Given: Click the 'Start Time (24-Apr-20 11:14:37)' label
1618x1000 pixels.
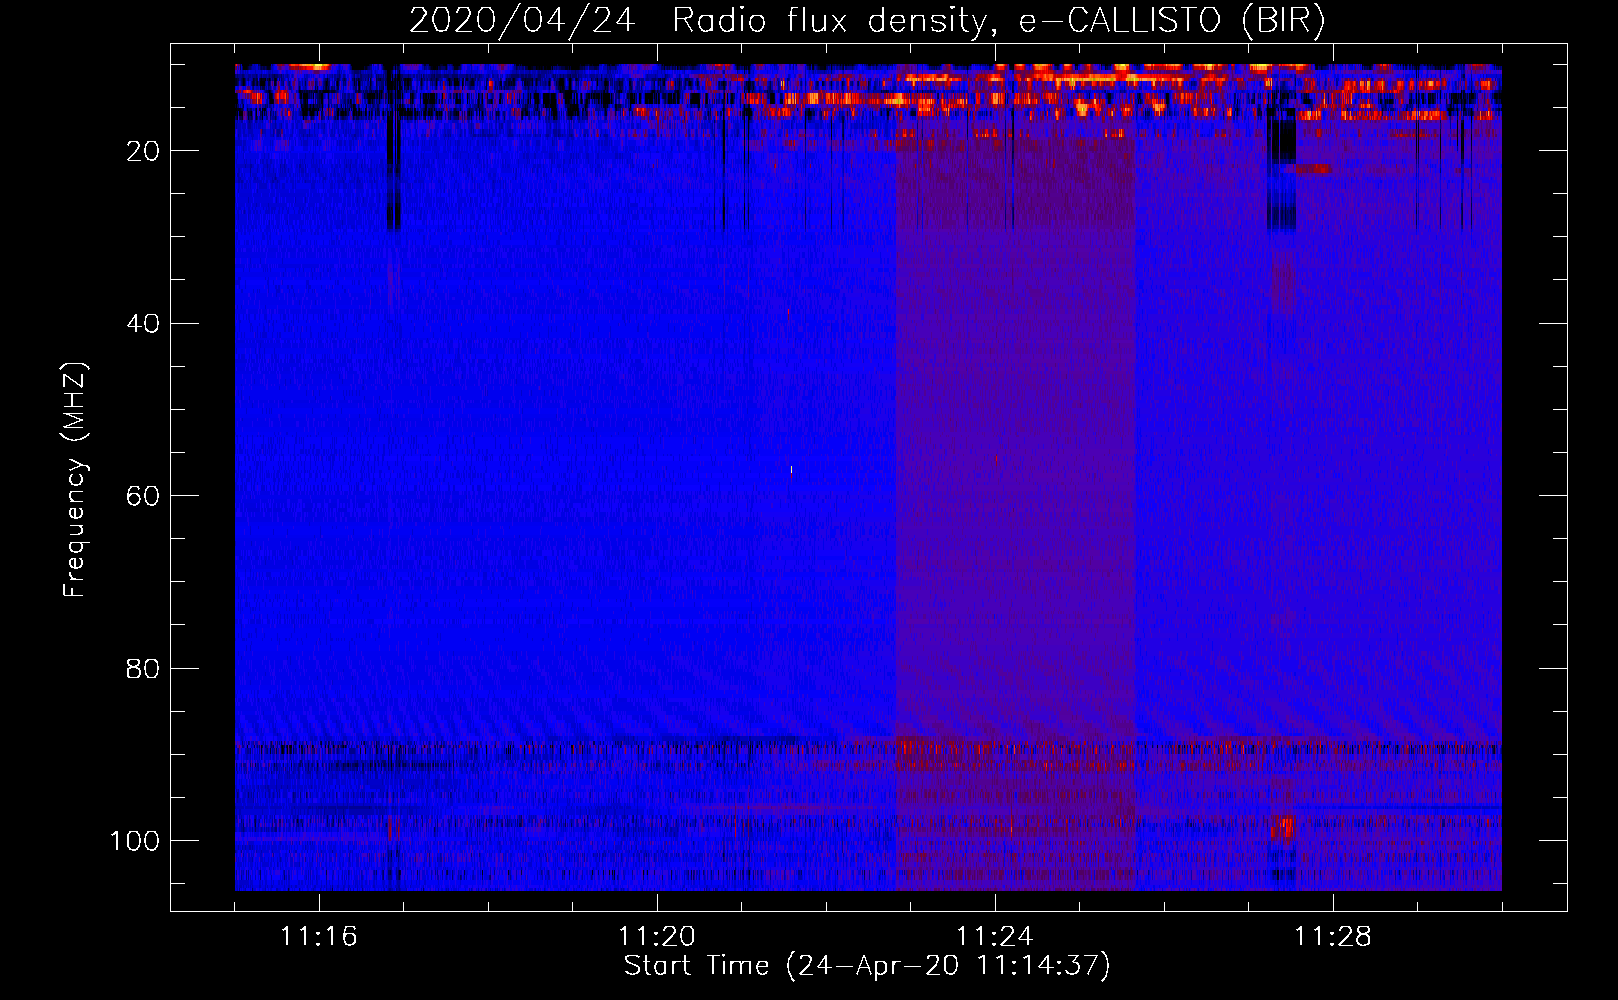Looking at the screenshot, I should tap(867, 966).
